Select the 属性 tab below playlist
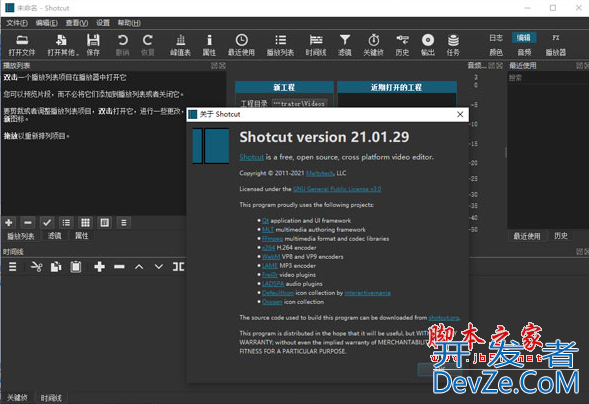 [x=82, y=236]
